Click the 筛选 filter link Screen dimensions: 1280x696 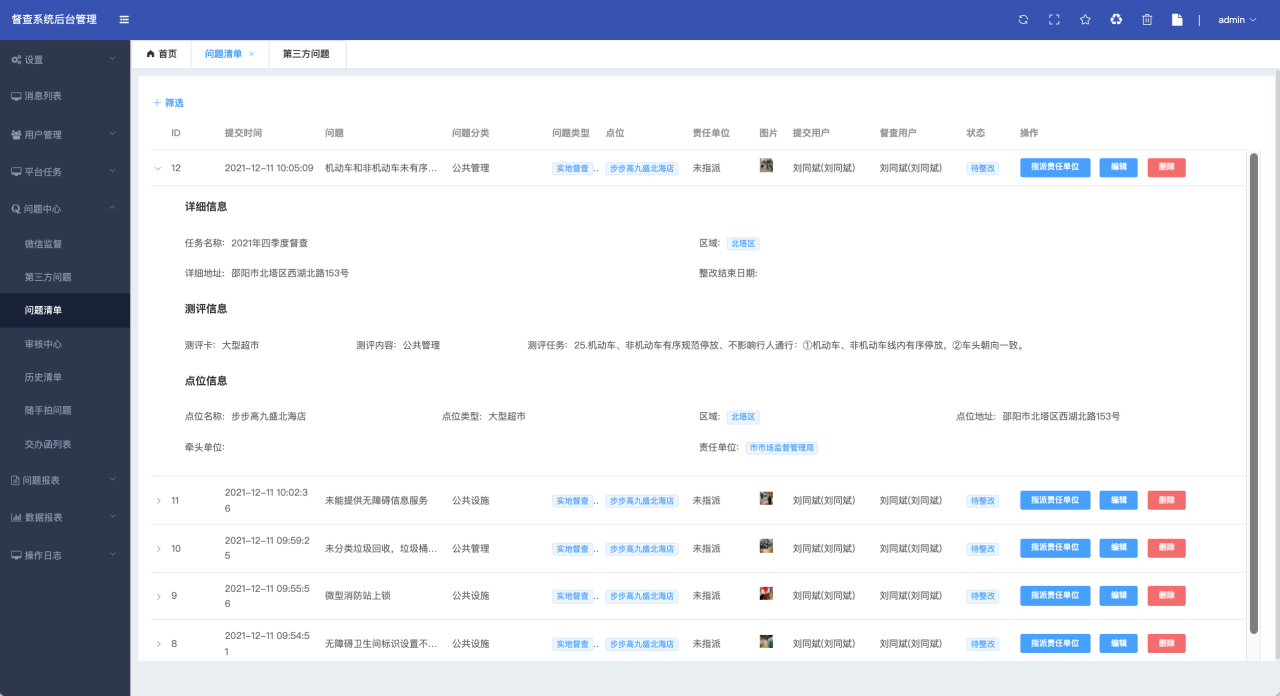point(168,103)
